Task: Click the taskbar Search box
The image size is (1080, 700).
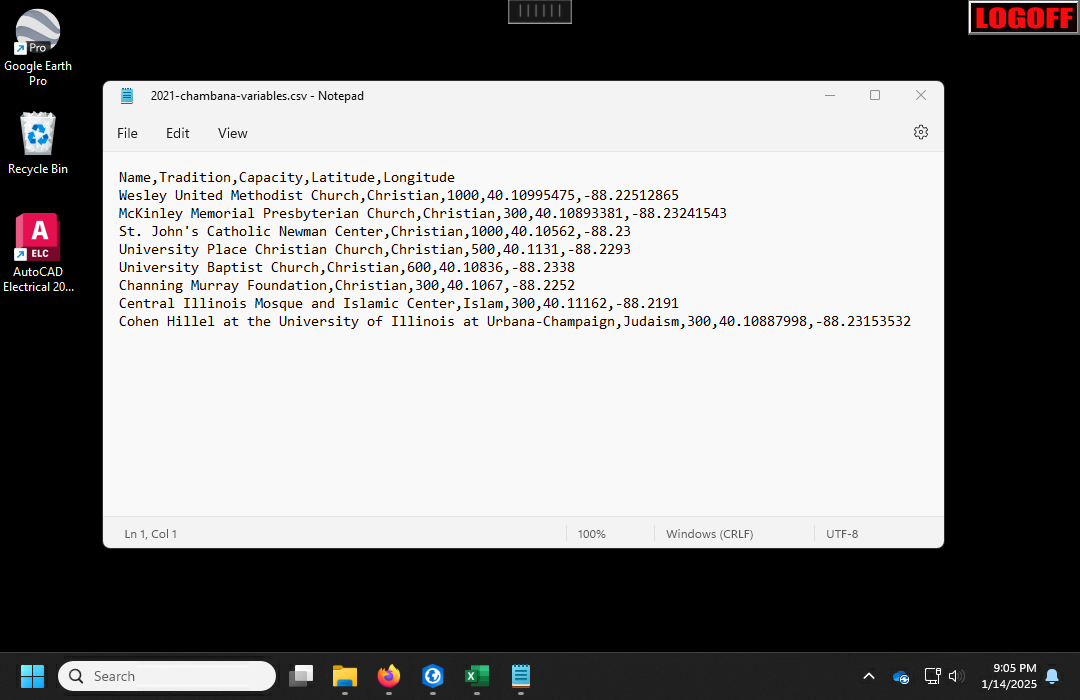Action: click(167, 676)
